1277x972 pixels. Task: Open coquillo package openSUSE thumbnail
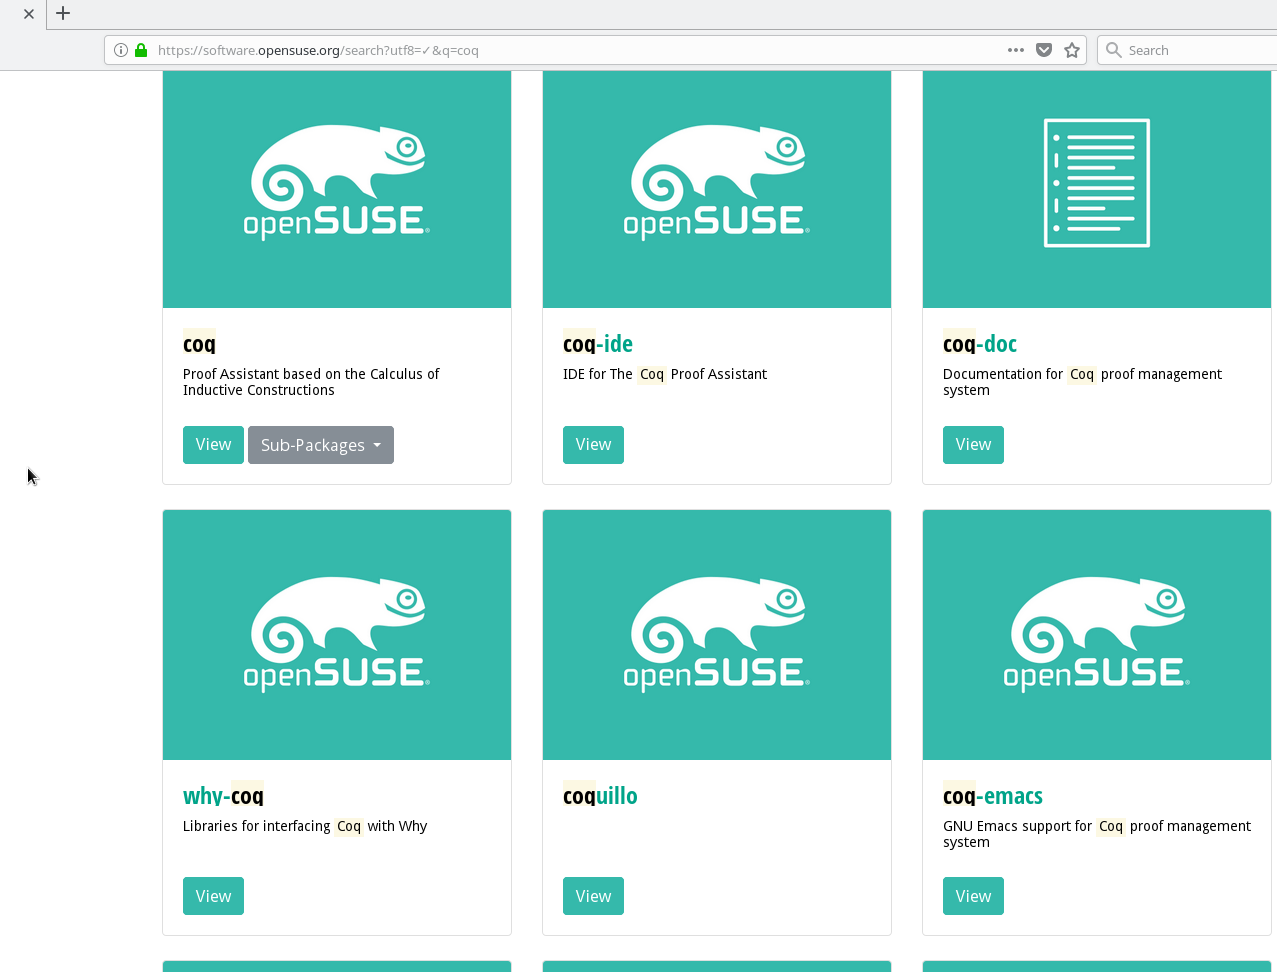coord(717,635)
